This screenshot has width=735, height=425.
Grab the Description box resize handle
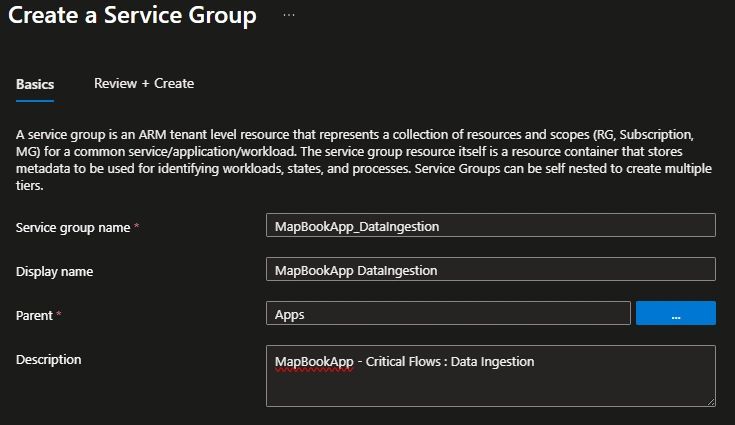(711, 402)
